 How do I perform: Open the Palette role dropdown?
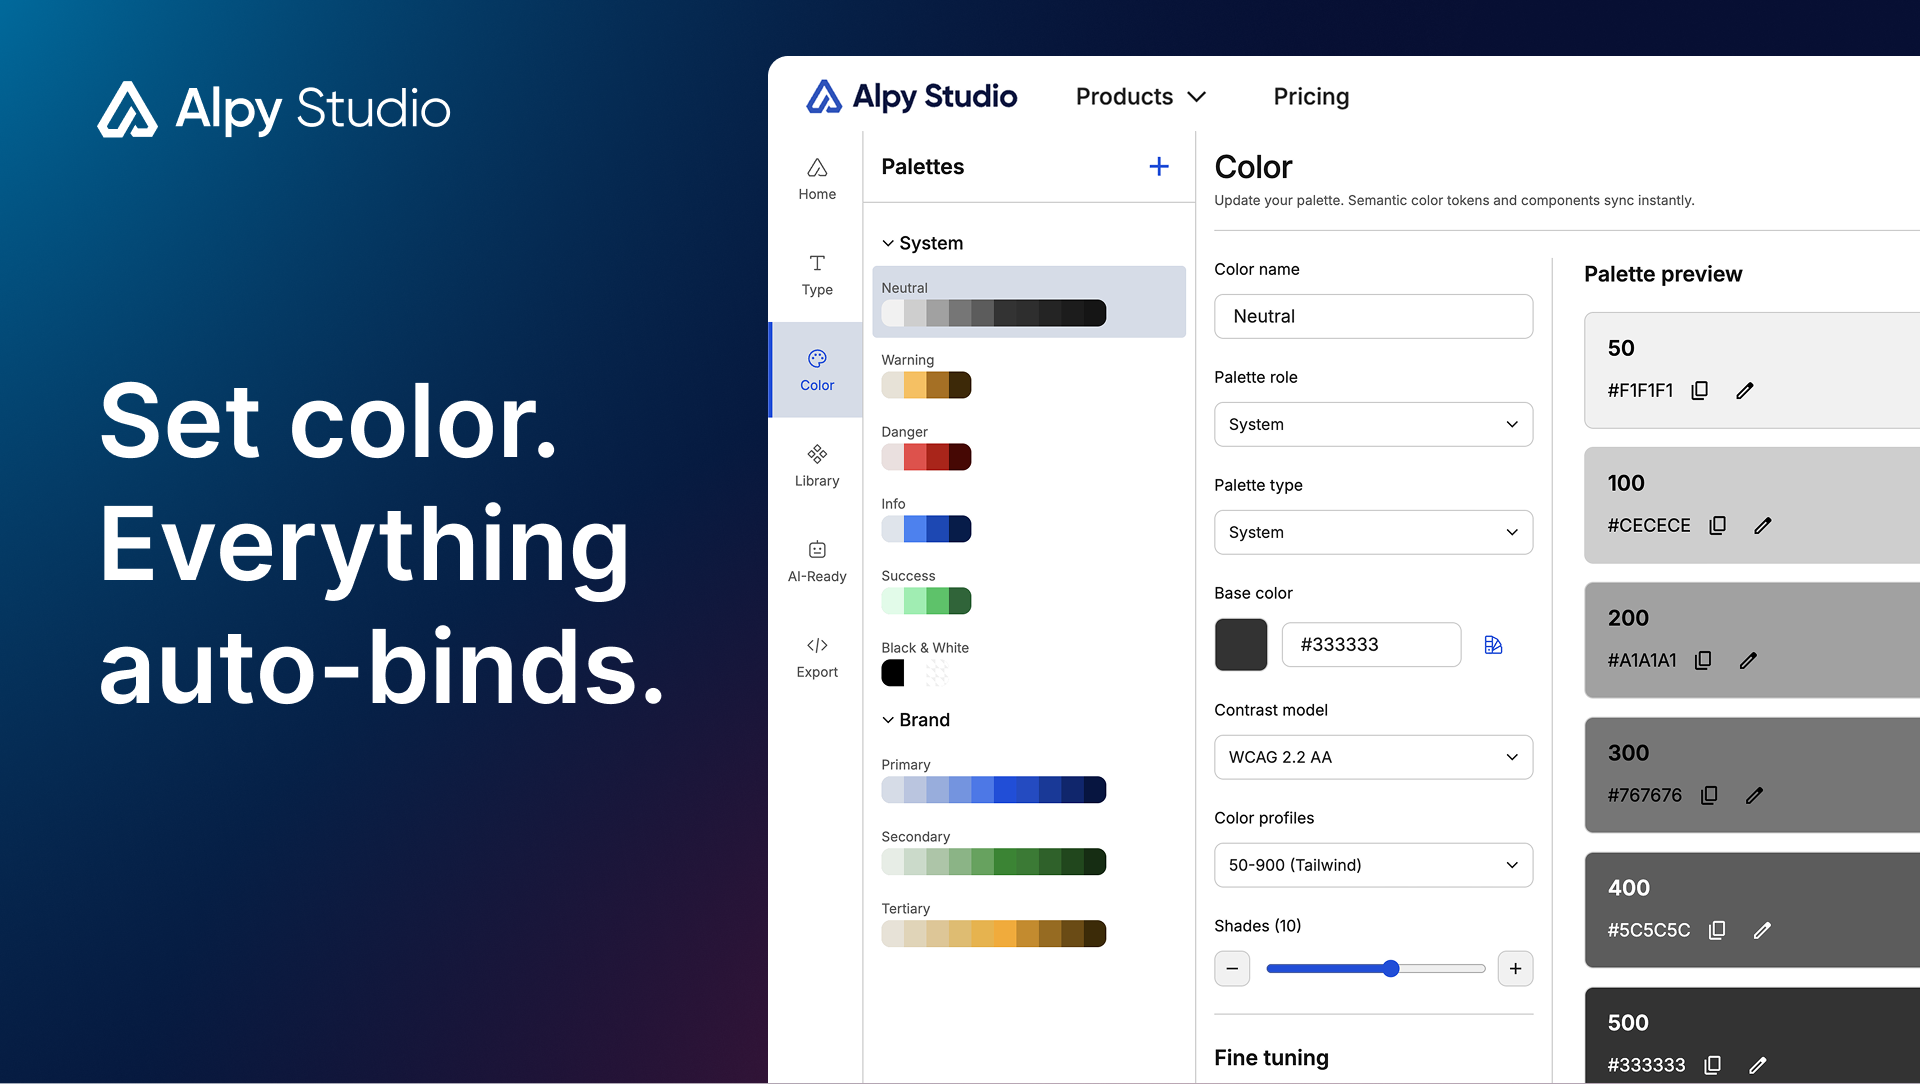coord(1373,424)
